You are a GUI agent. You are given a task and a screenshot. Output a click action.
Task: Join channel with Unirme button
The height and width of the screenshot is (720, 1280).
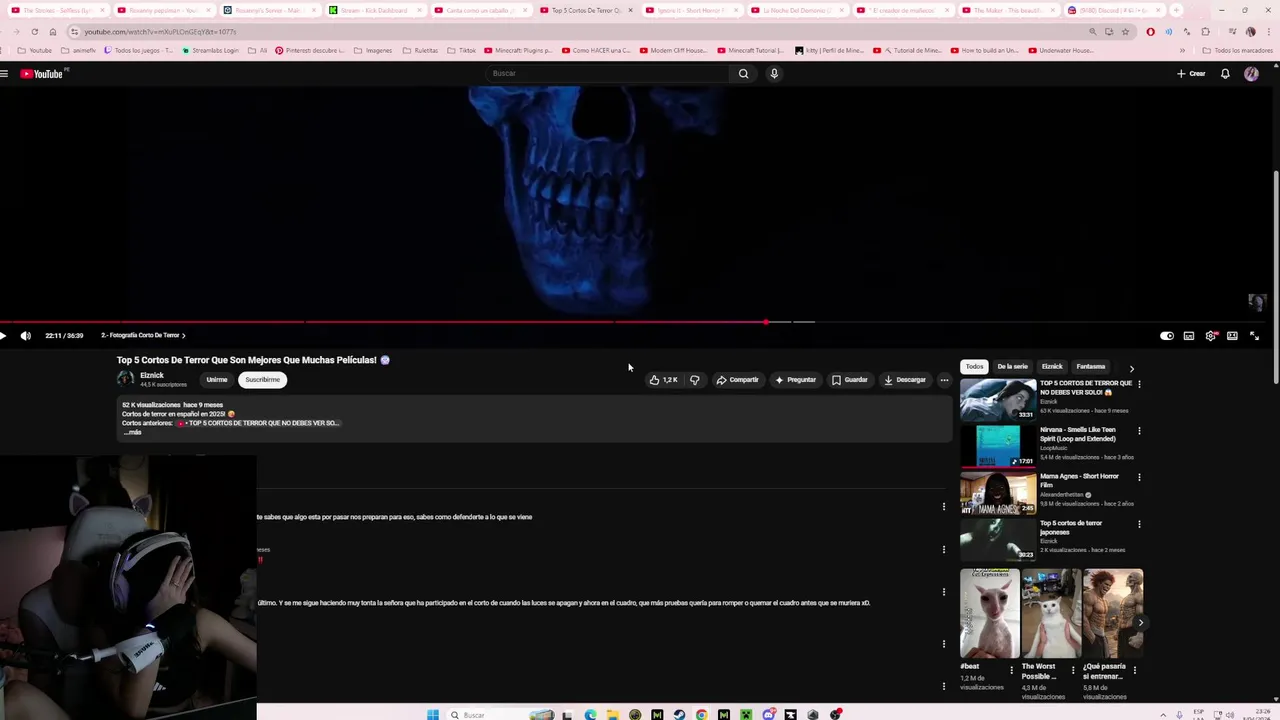217,380
